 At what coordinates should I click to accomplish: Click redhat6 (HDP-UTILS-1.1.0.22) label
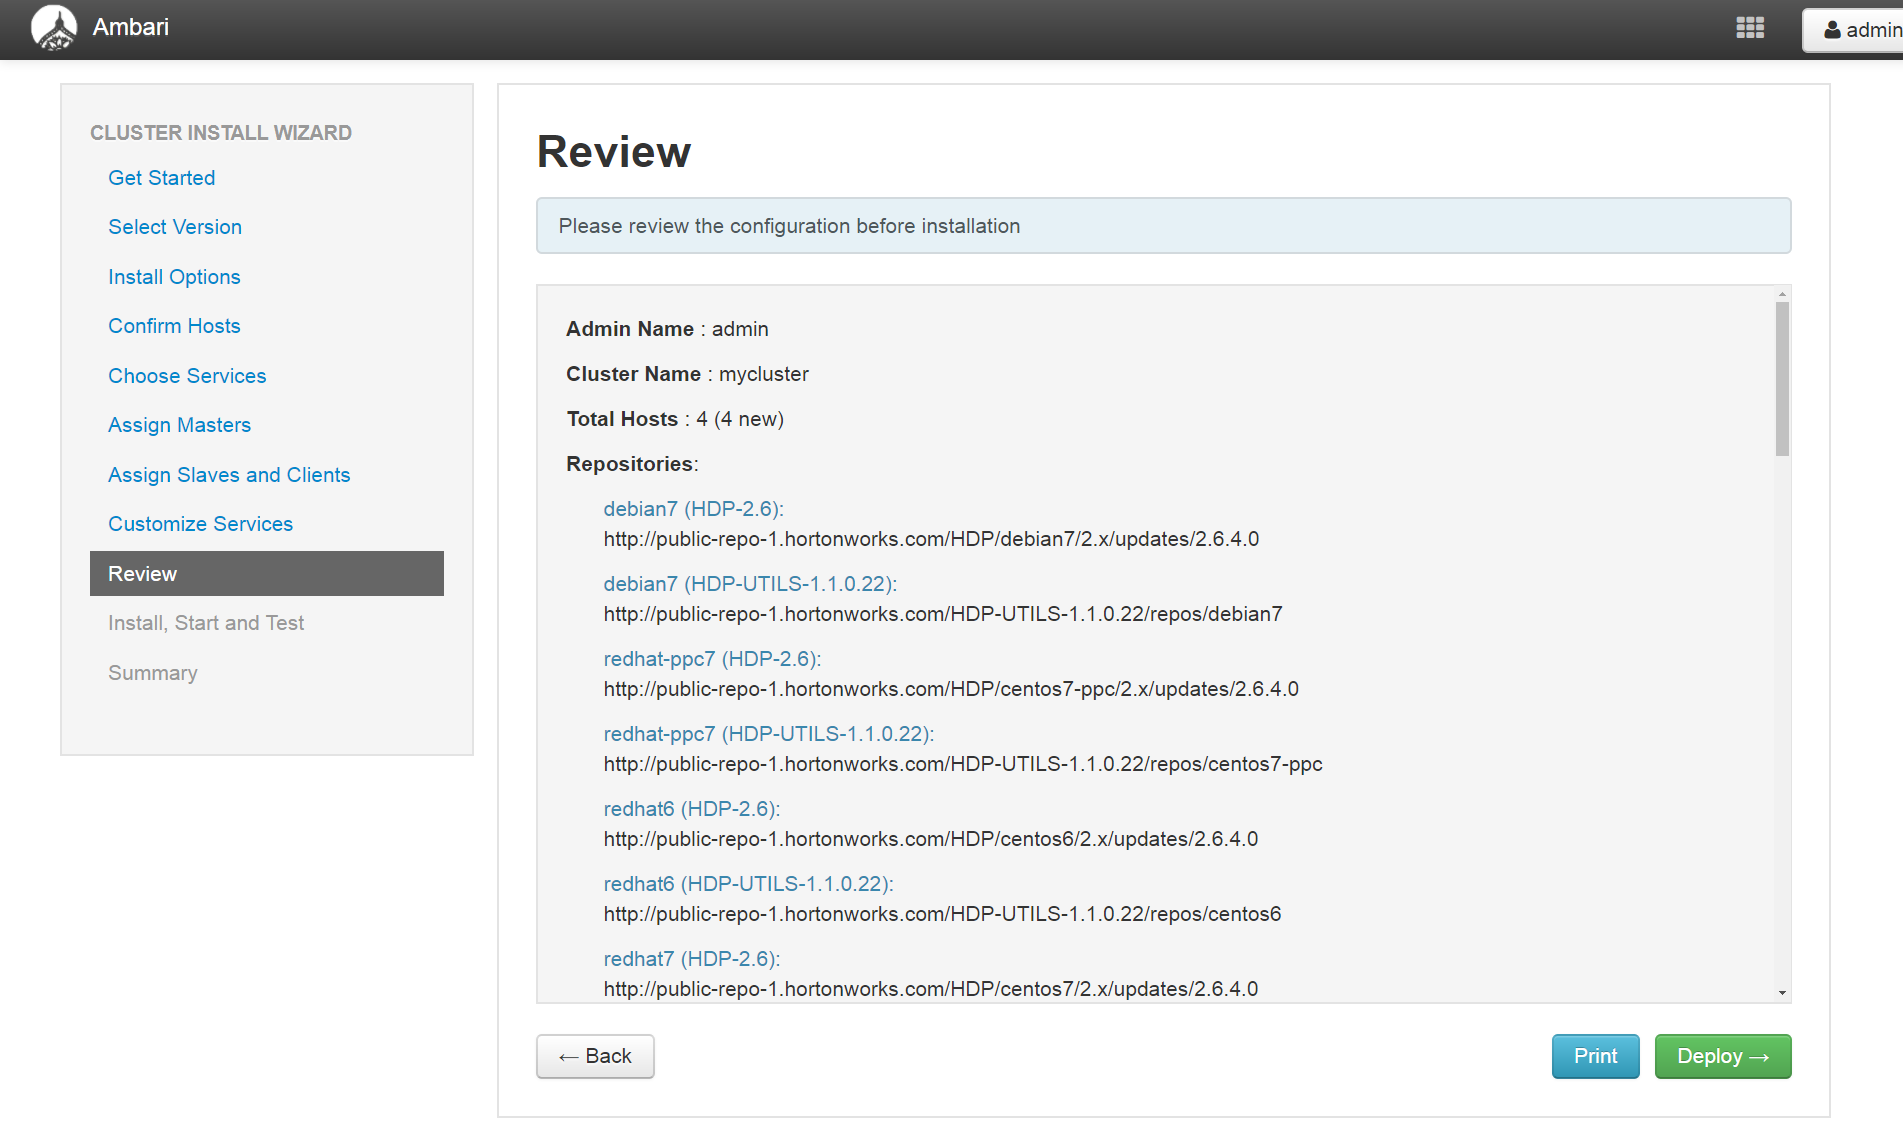pos(748,884)
